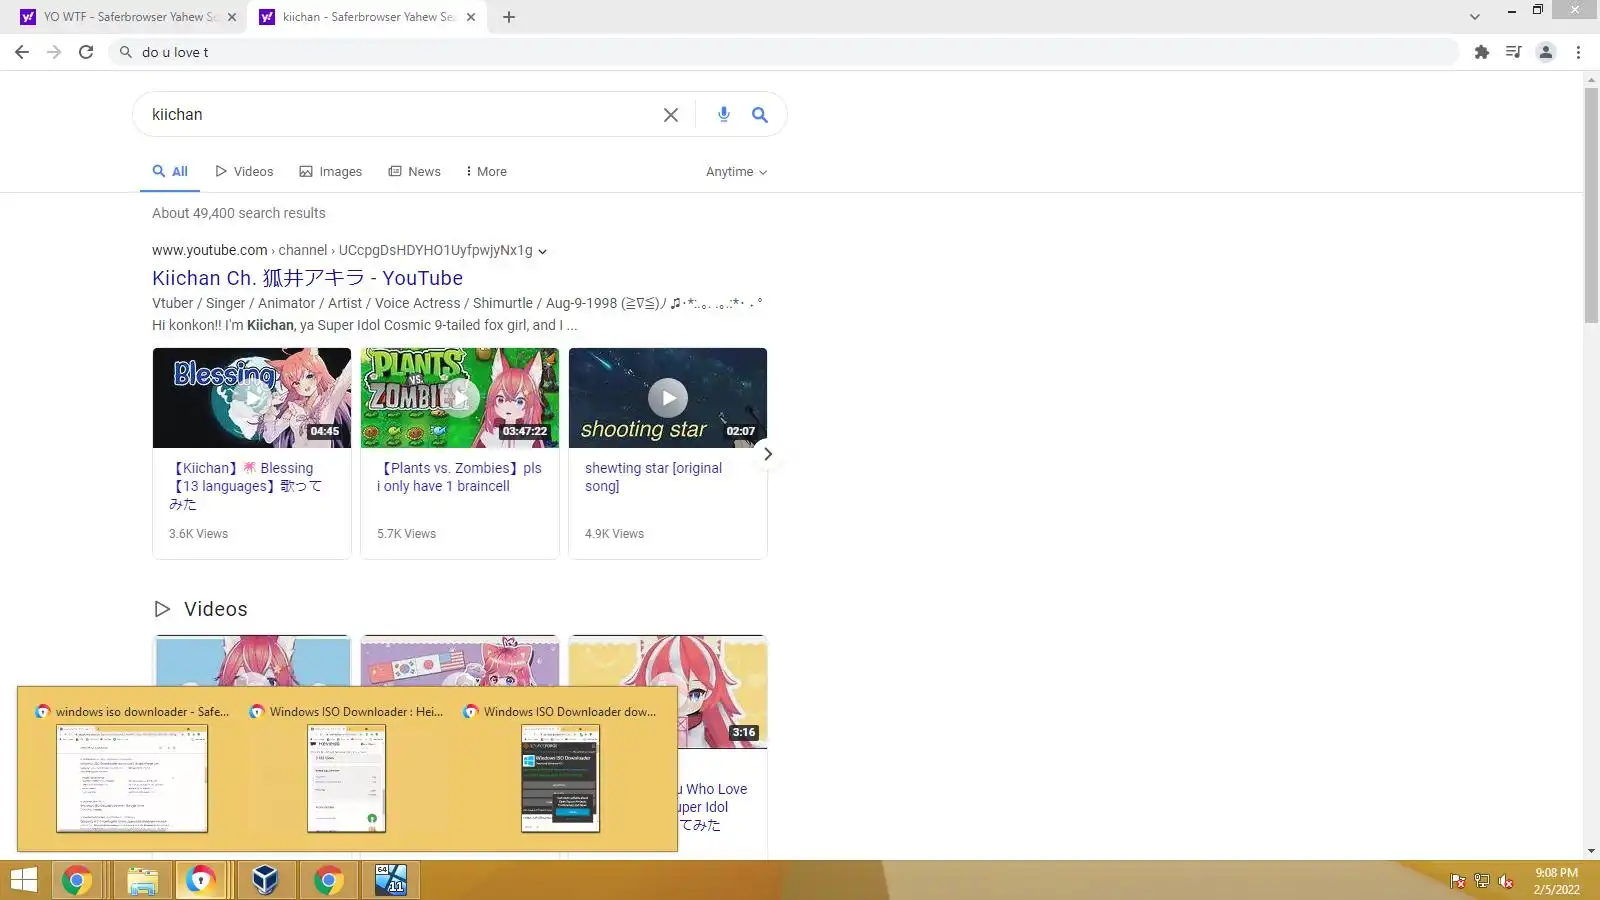Open the Chrome profile avatar
This screenshot has width=1600, height=900.
[x=1546, y=52]
